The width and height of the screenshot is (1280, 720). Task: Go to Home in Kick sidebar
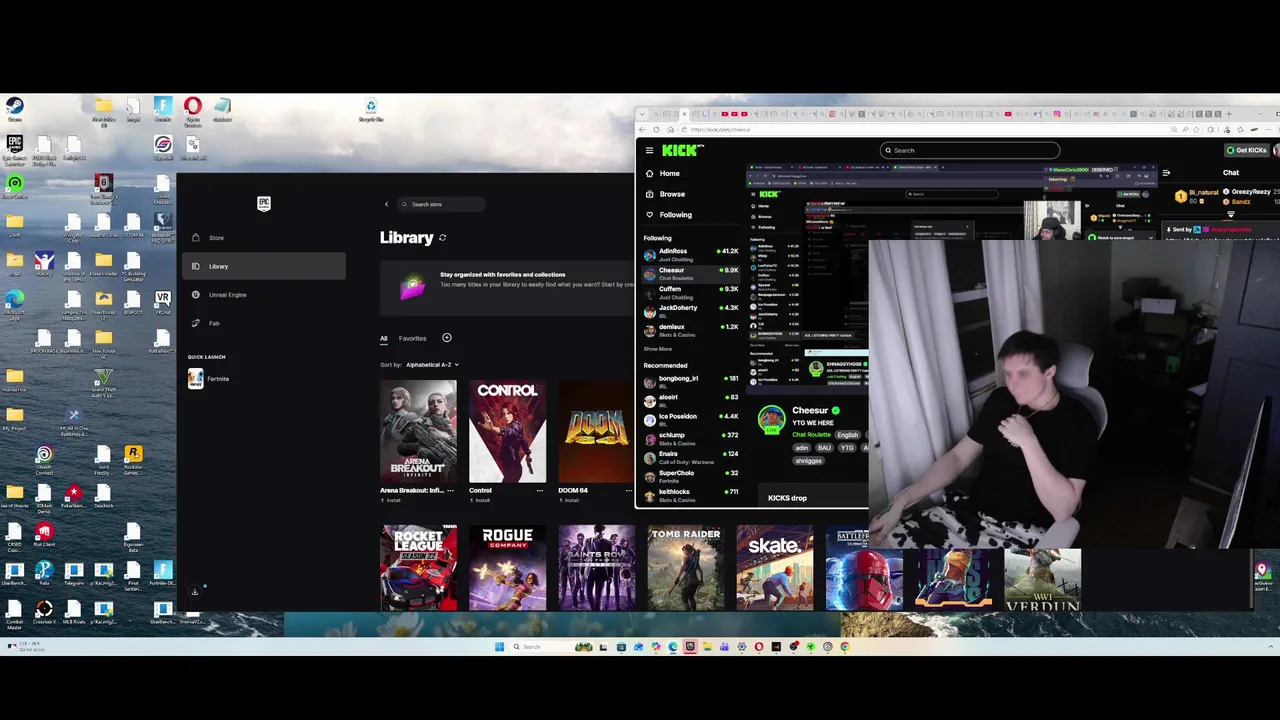point(662,173)
